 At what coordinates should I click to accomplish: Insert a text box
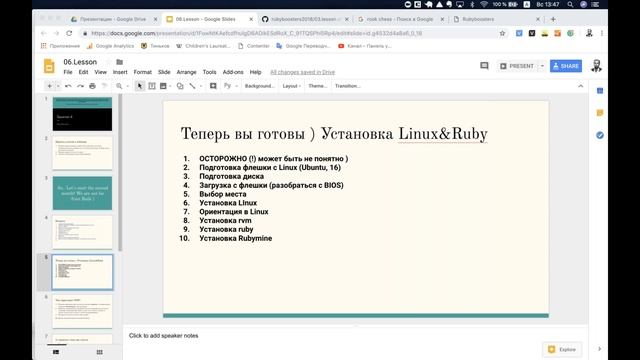click(x=152, y=86)
